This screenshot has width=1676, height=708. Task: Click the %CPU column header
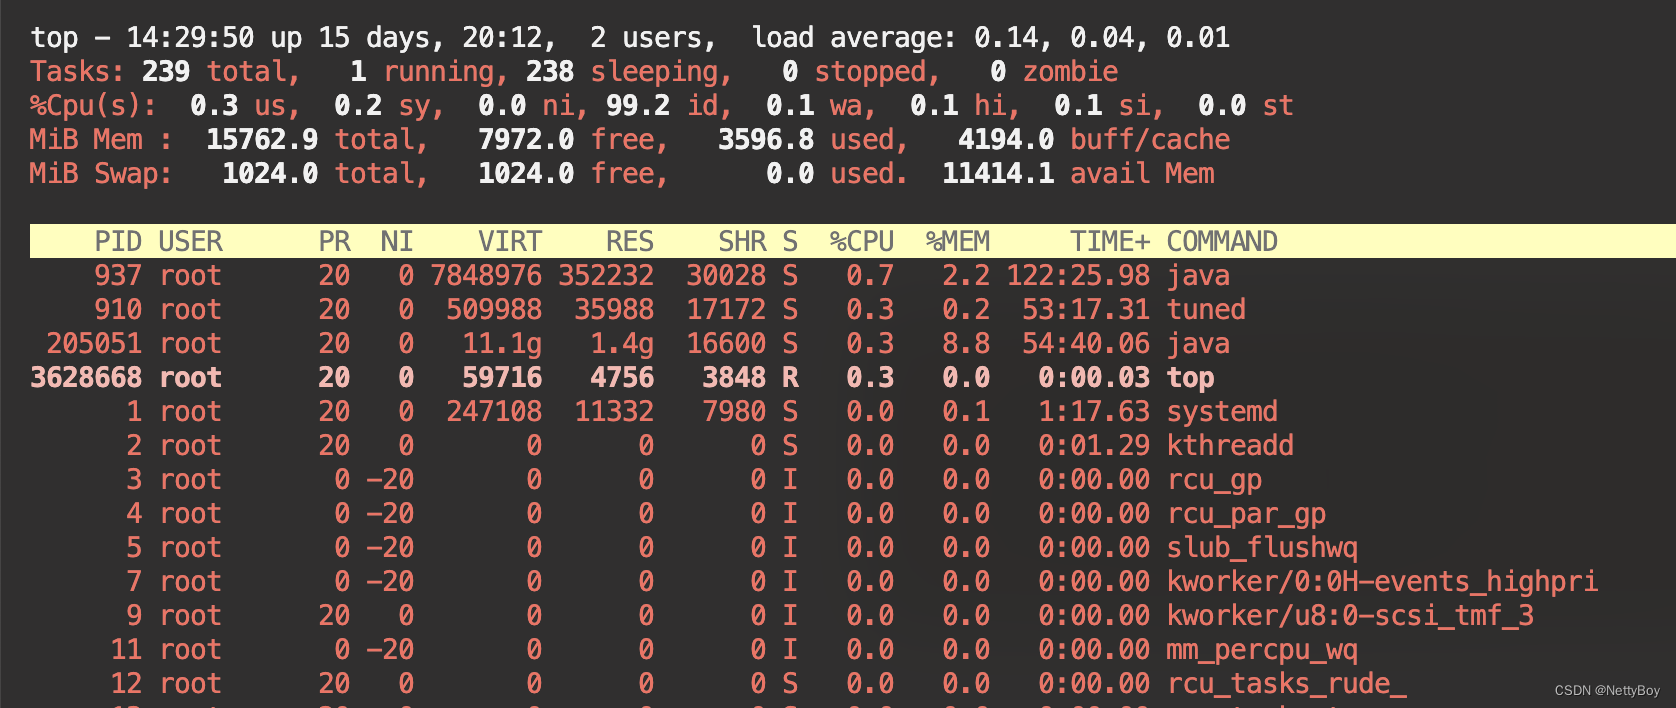coord(862,242)
